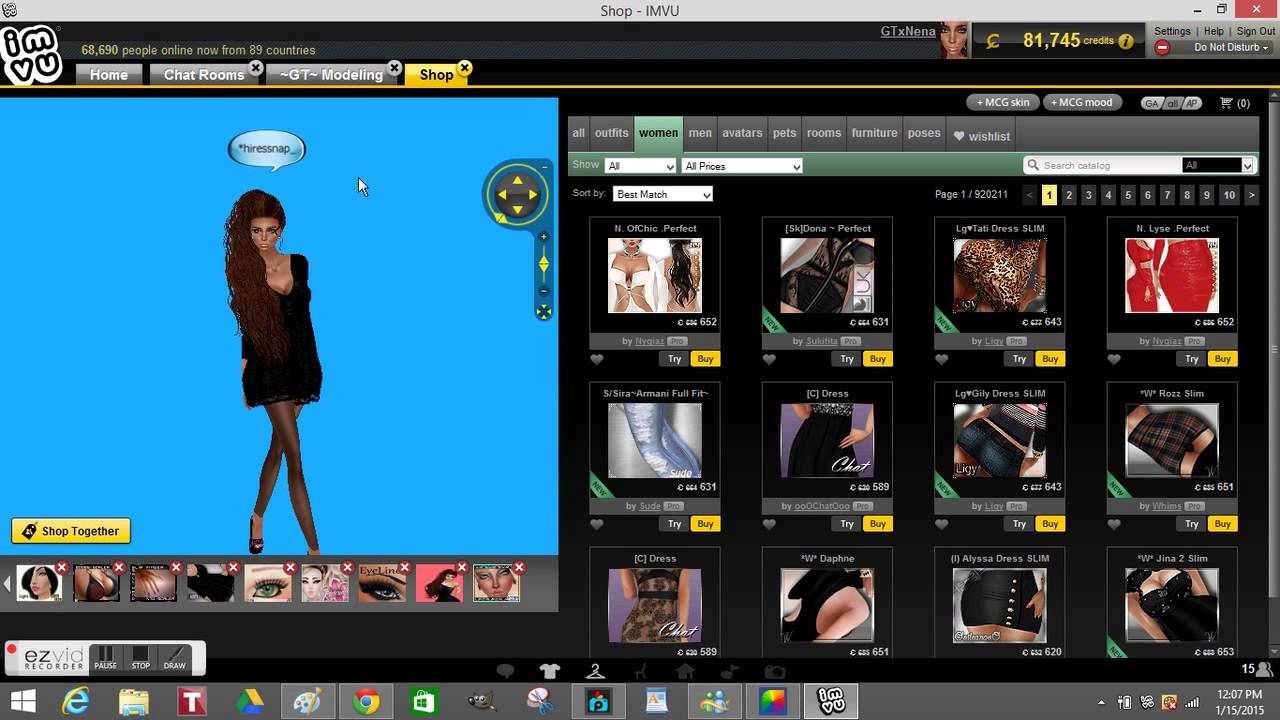1280x720 pixels.
Task: Toggle the 'all' rating filter
Action: click(1172, 104)
